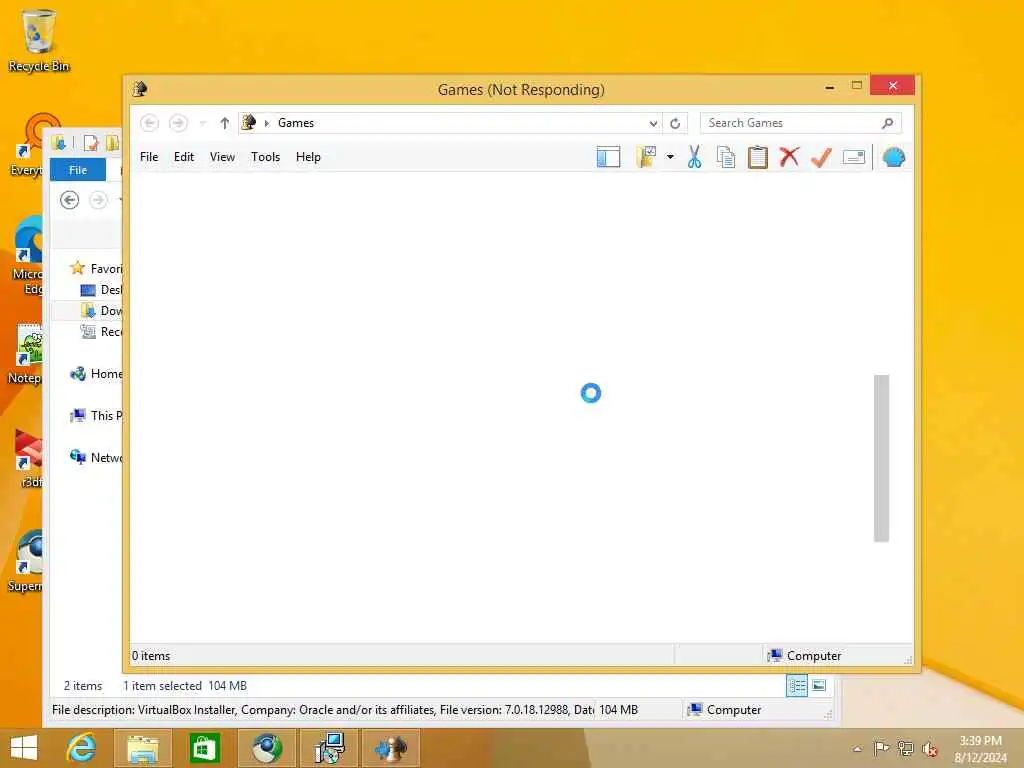Select the File tab in background Explorer window
The width and height of the screenshot is (1024, 768).
tap(78, 170)
